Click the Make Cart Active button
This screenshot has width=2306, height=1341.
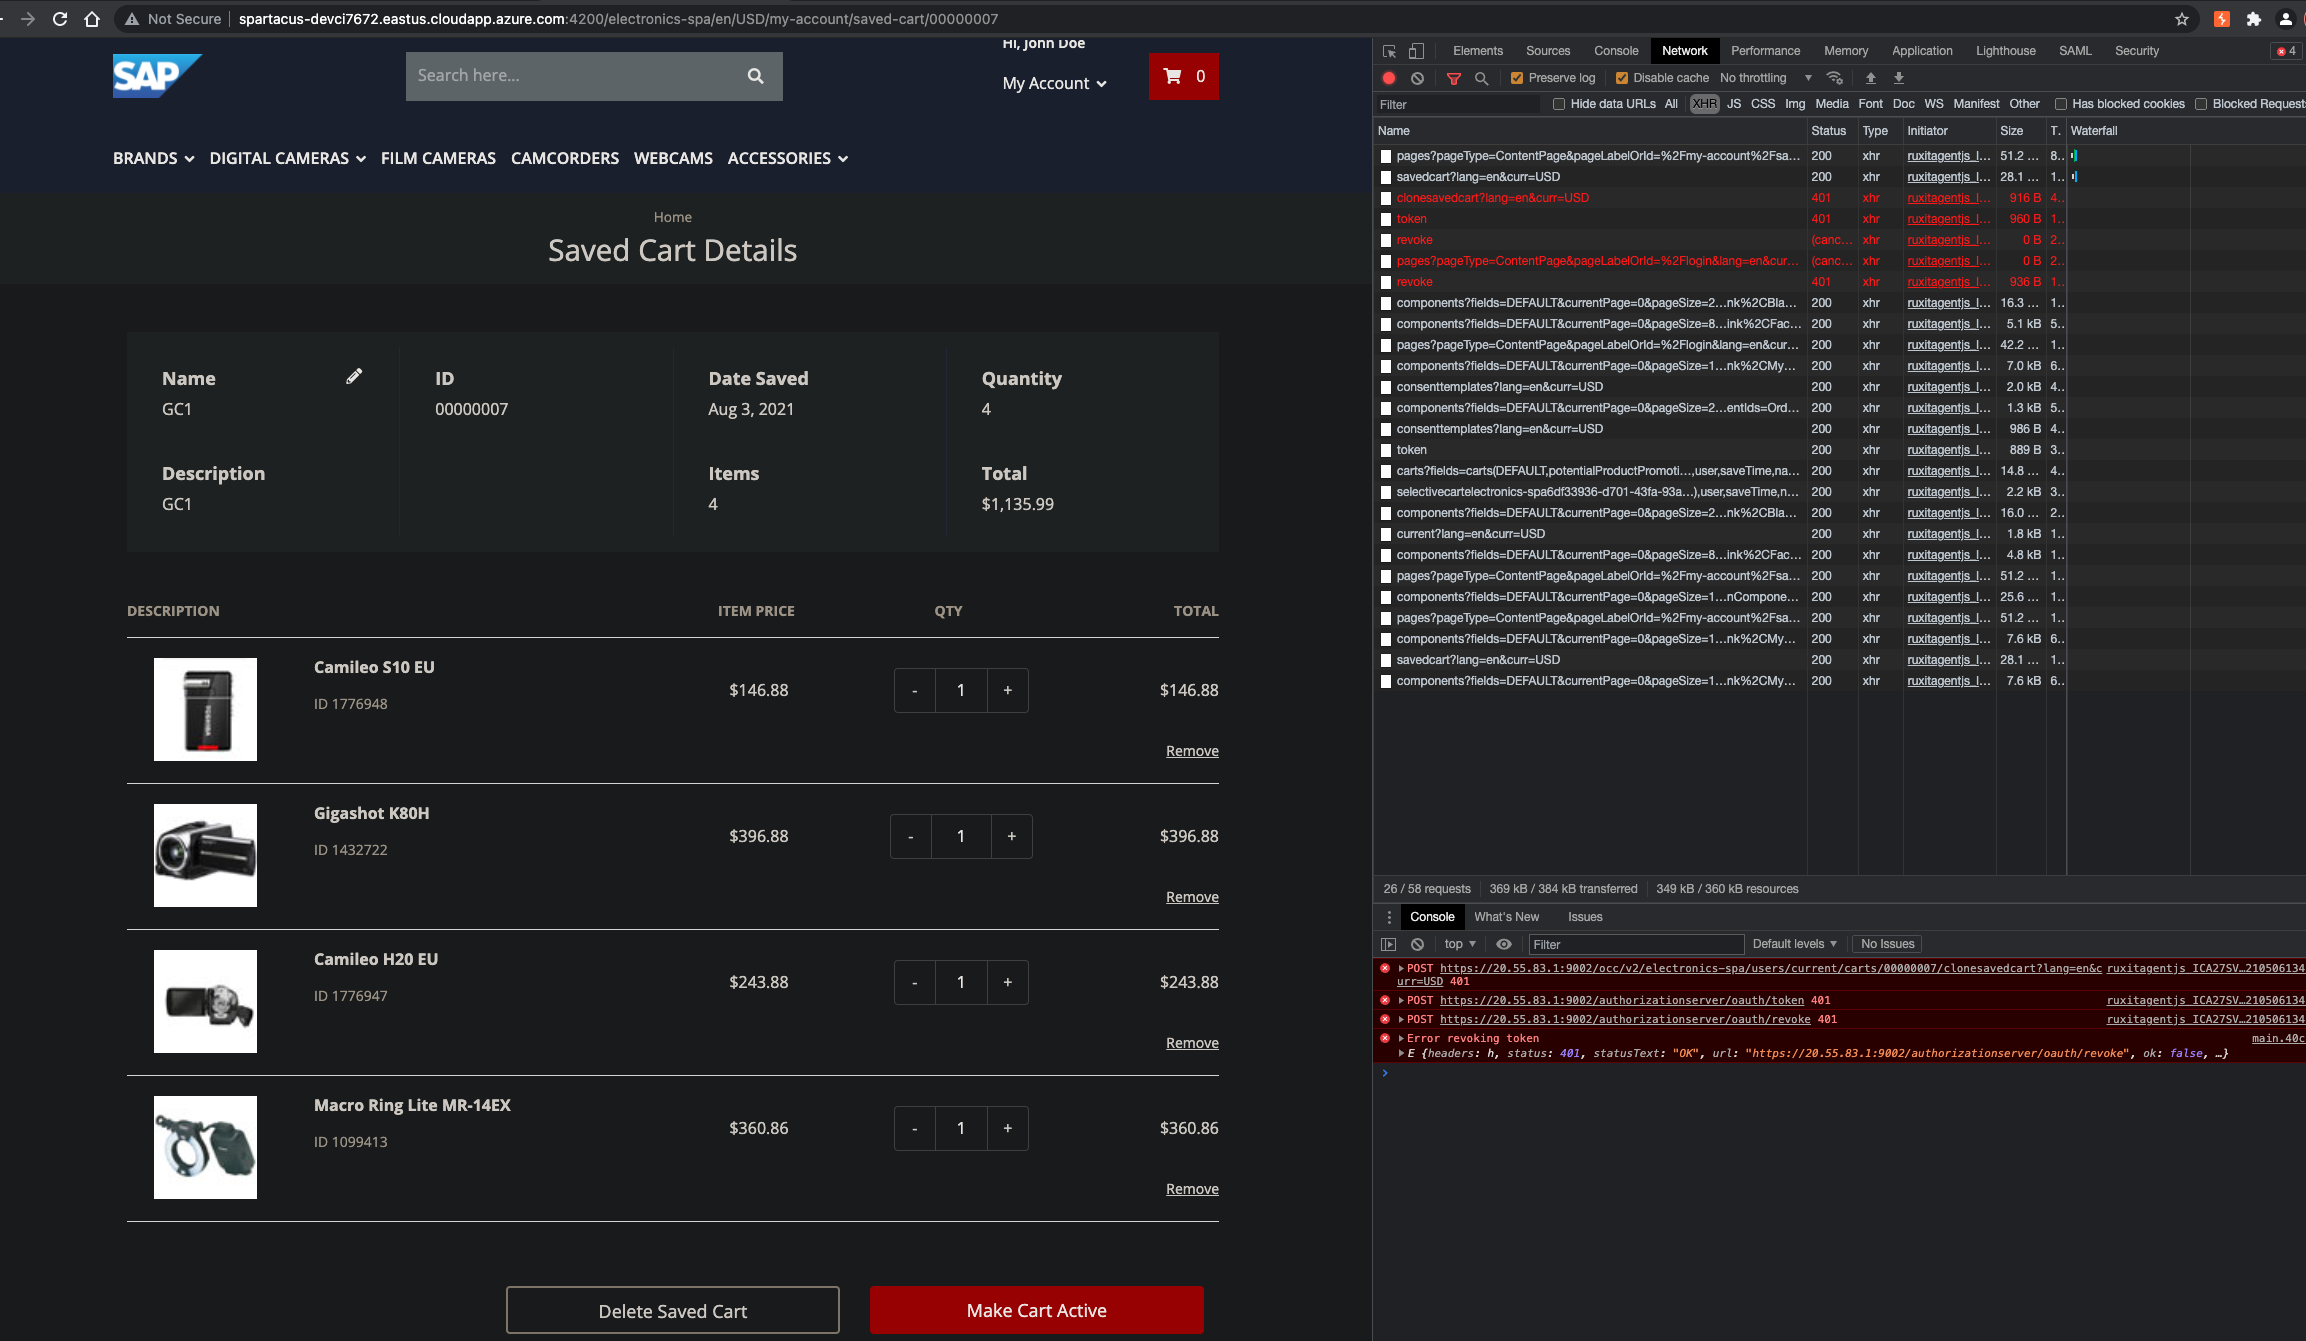point(1035,1309)
